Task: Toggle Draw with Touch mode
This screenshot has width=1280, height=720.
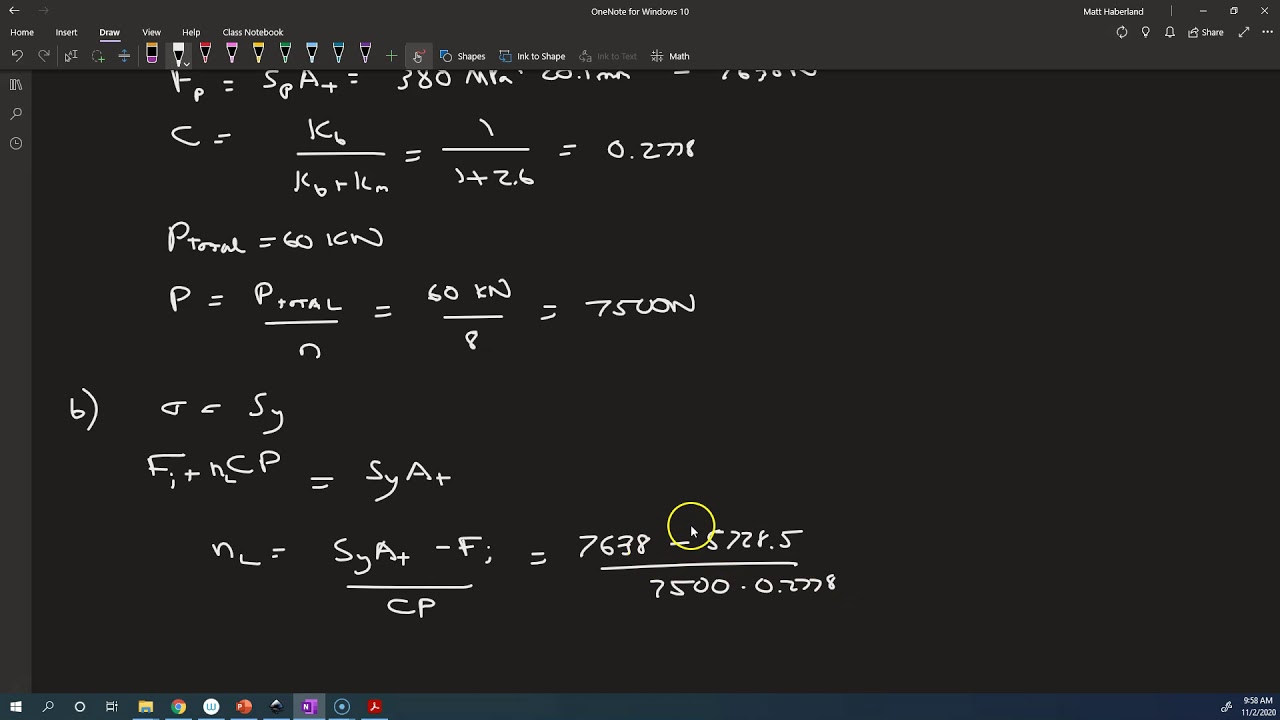Action: pyautogui.click(x=418, y=56)
